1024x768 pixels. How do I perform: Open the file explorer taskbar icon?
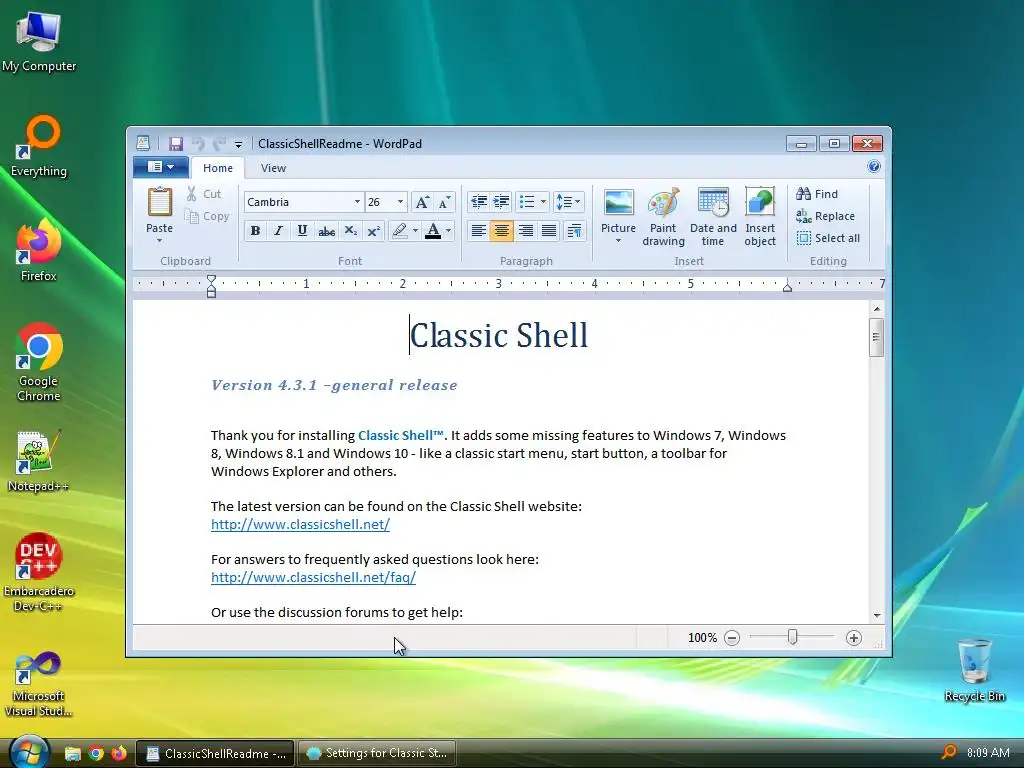tap(72, 754)
